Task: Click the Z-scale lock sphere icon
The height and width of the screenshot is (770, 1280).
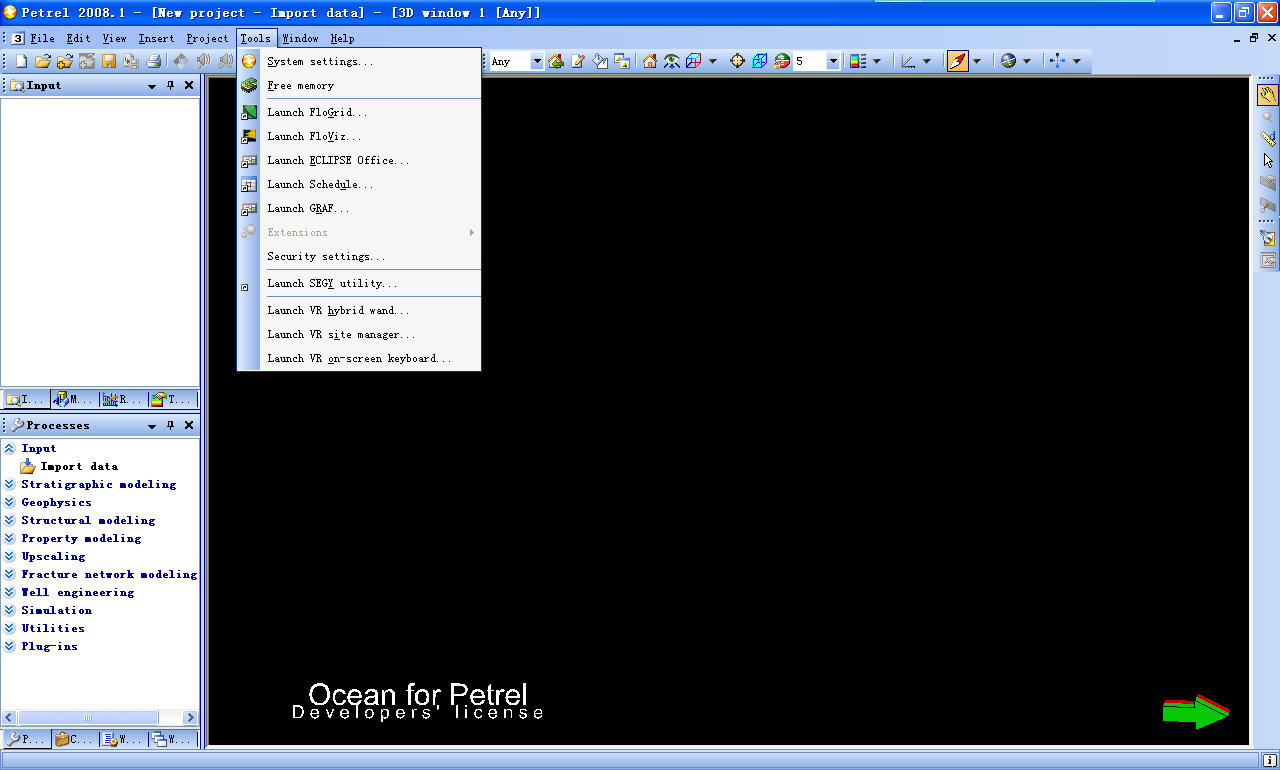Action: 782,61
